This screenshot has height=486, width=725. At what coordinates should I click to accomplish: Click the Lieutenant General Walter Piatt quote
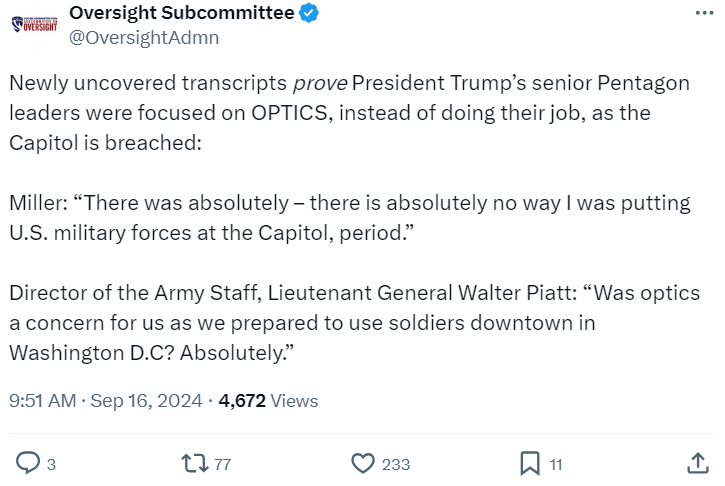(349, 323)
